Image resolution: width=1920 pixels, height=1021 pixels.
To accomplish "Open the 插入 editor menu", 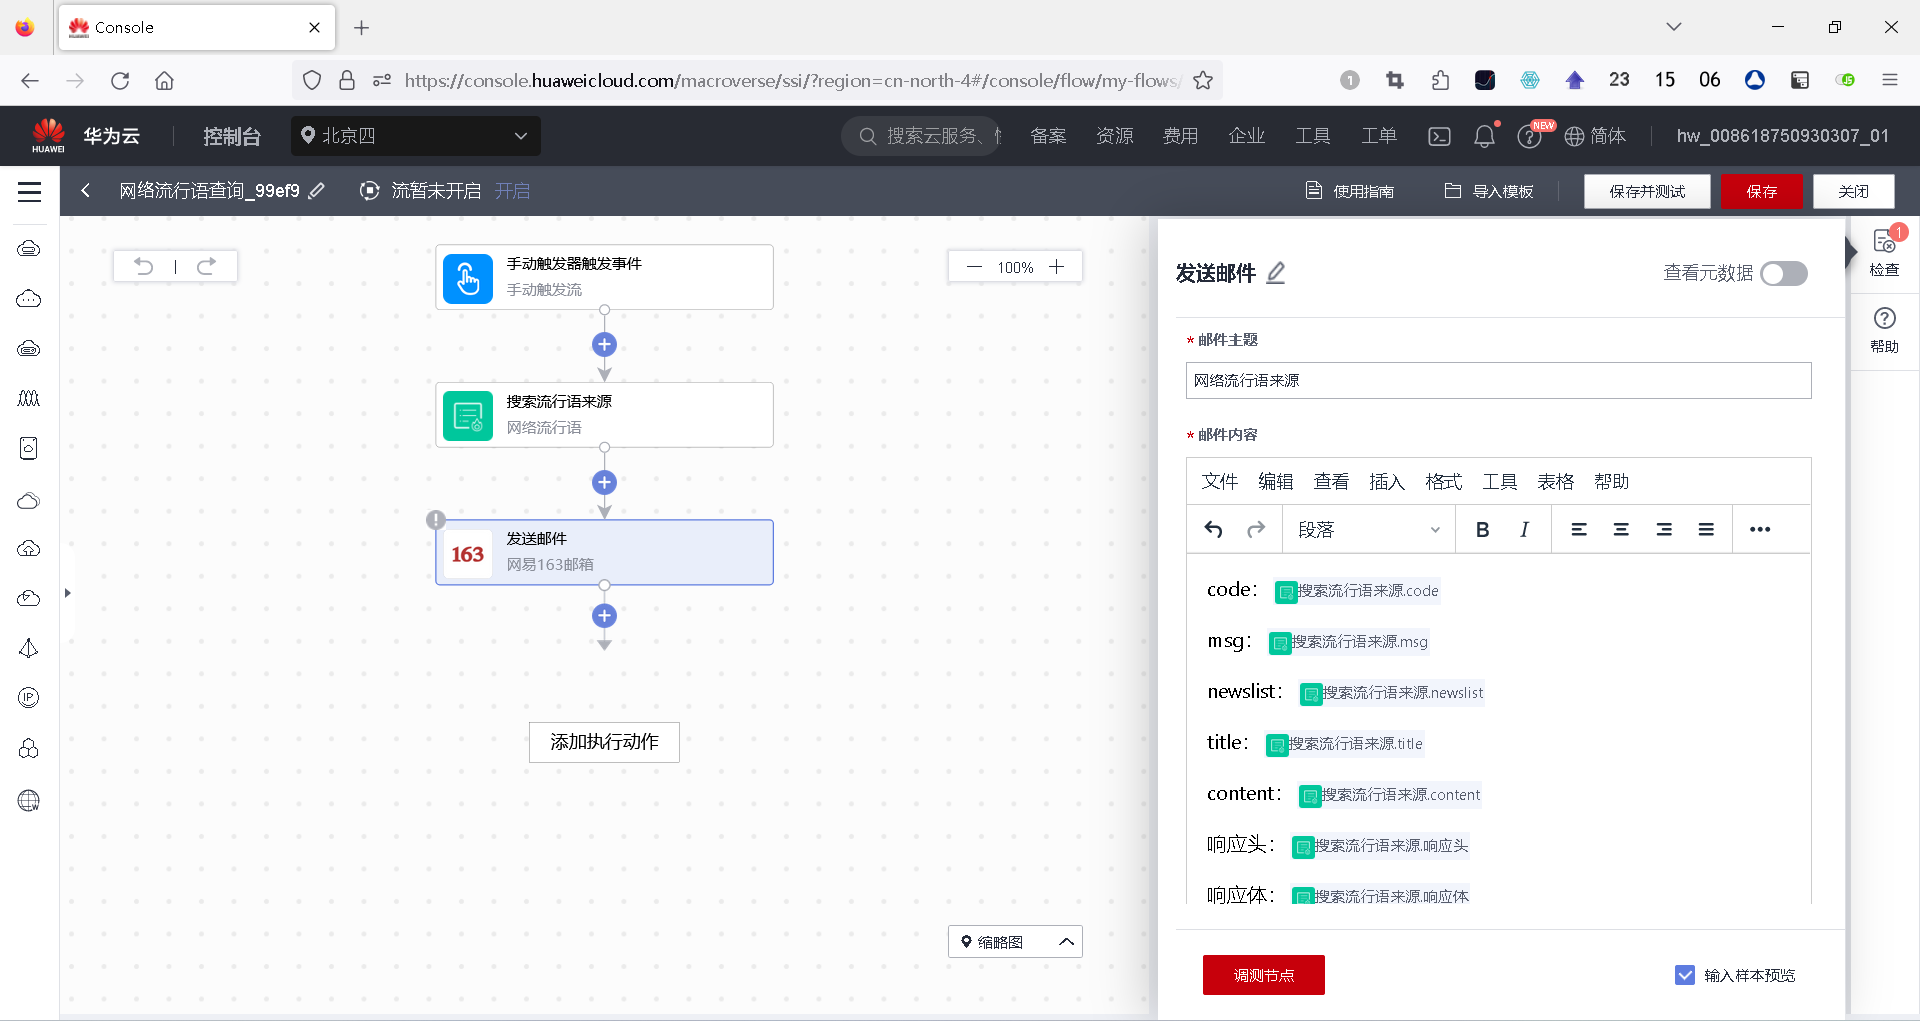I will [1387, 482].
